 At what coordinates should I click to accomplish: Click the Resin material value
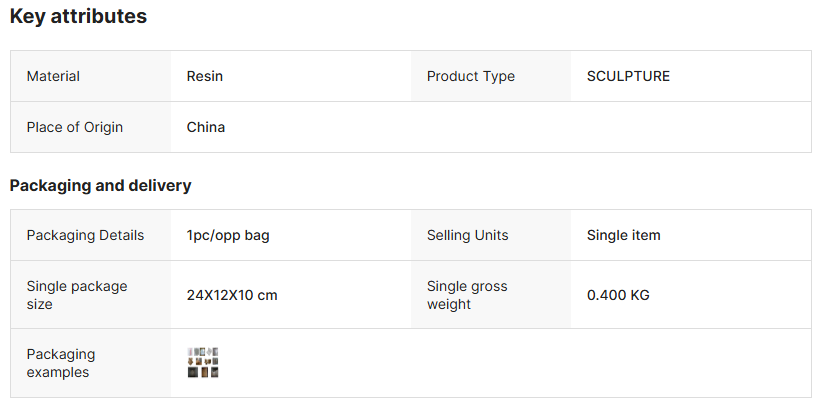click(x=205, y=76)
